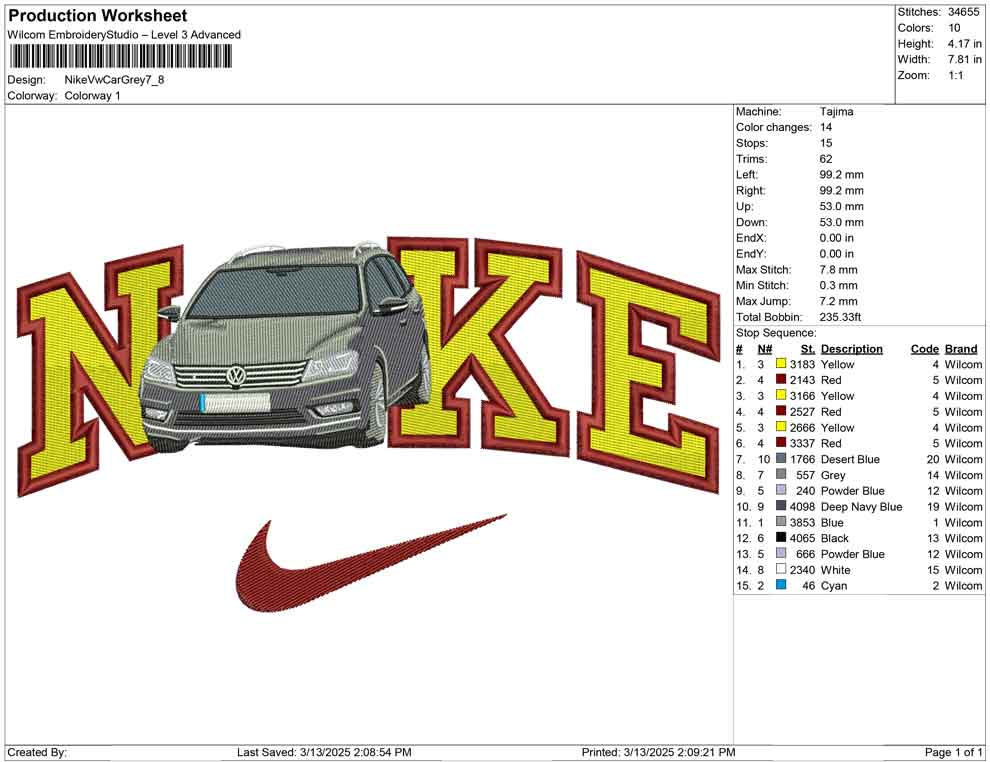Pick the red swatch beside code 3337
Image resolution: width=990 pixels, height=762 pixels.
coord(781,443)
